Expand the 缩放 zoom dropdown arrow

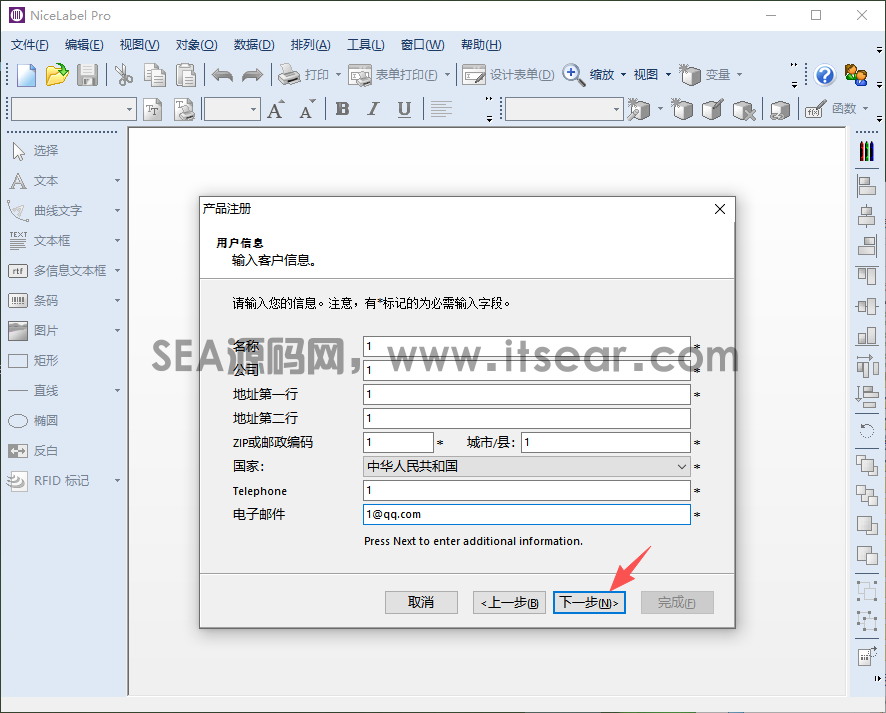coord(624,75)
